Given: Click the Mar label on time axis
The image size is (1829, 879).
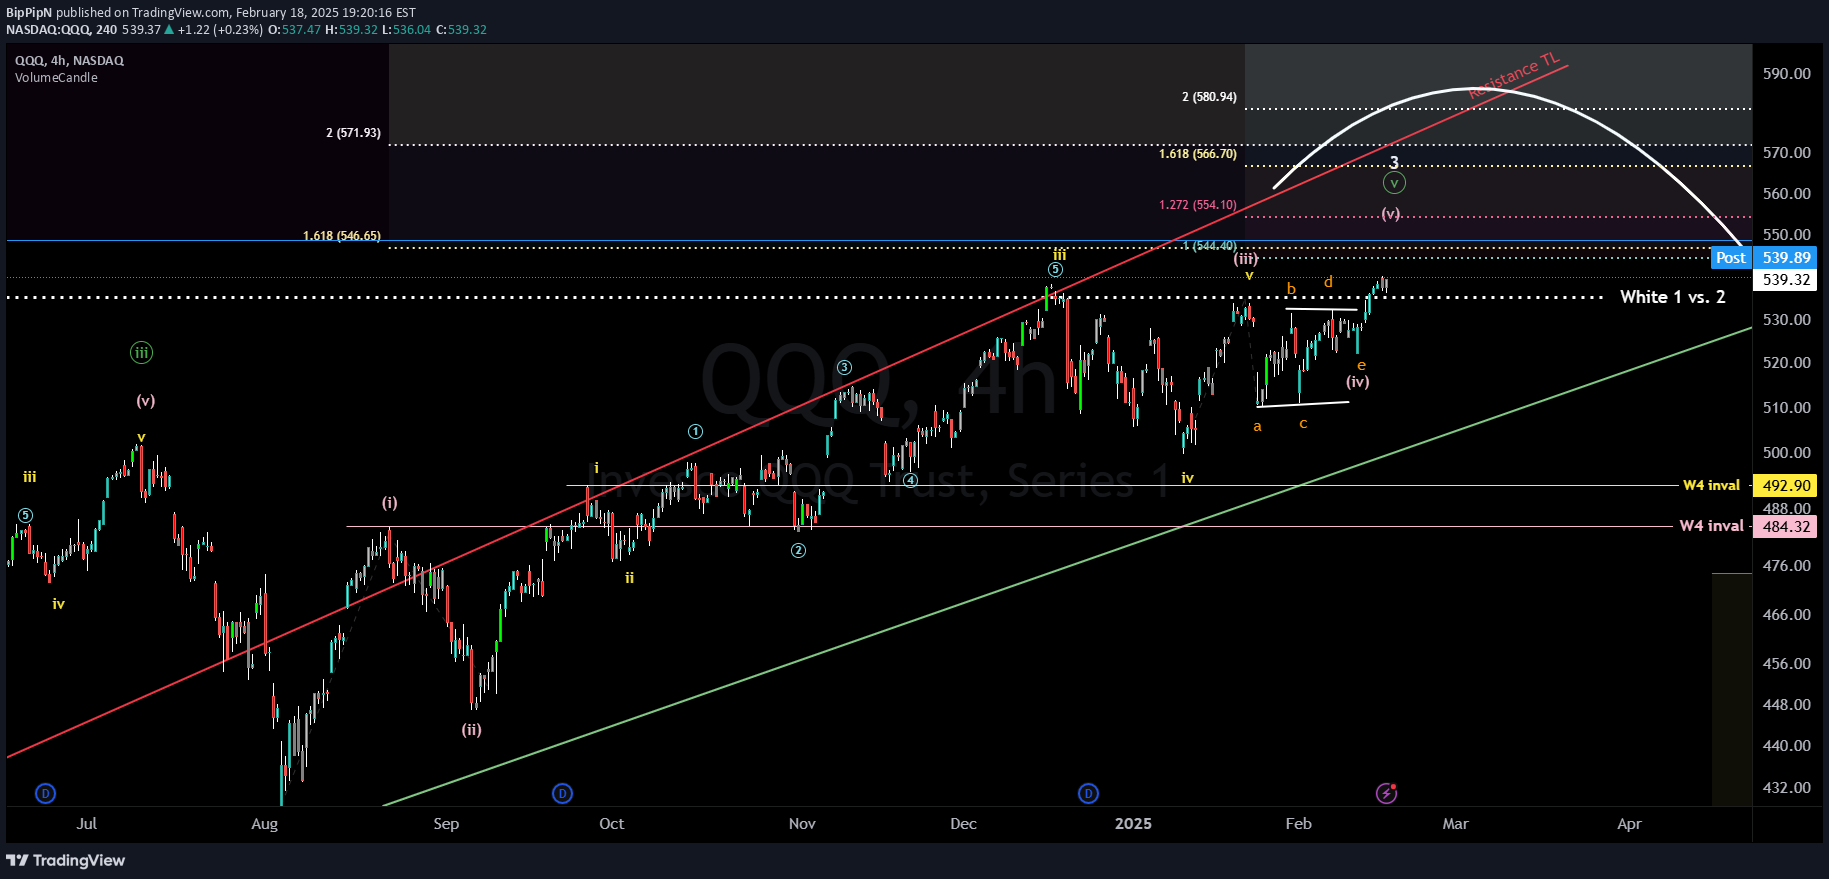Looking at the screenshot, I should point(1455,824).
